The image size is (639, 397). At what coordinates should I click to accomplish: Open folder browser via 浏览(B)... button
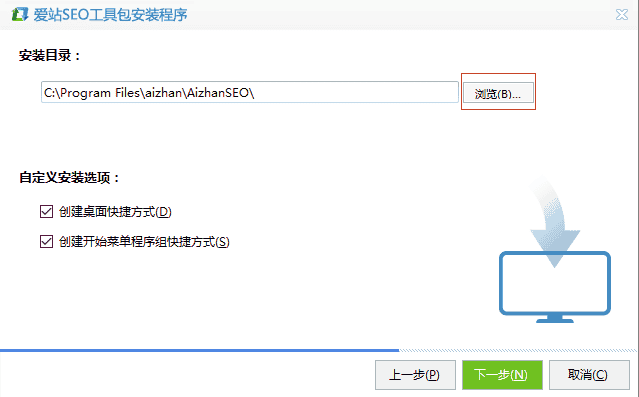point(498,93)
